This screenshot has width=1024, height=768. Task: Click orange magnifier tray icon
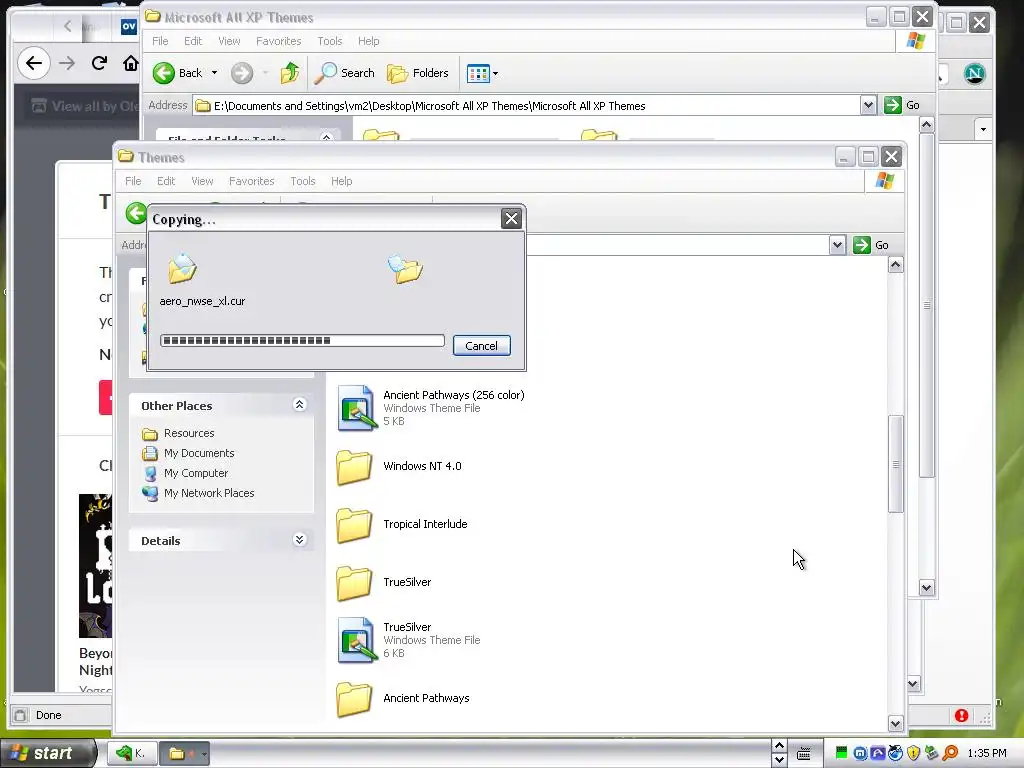(950, 753)
